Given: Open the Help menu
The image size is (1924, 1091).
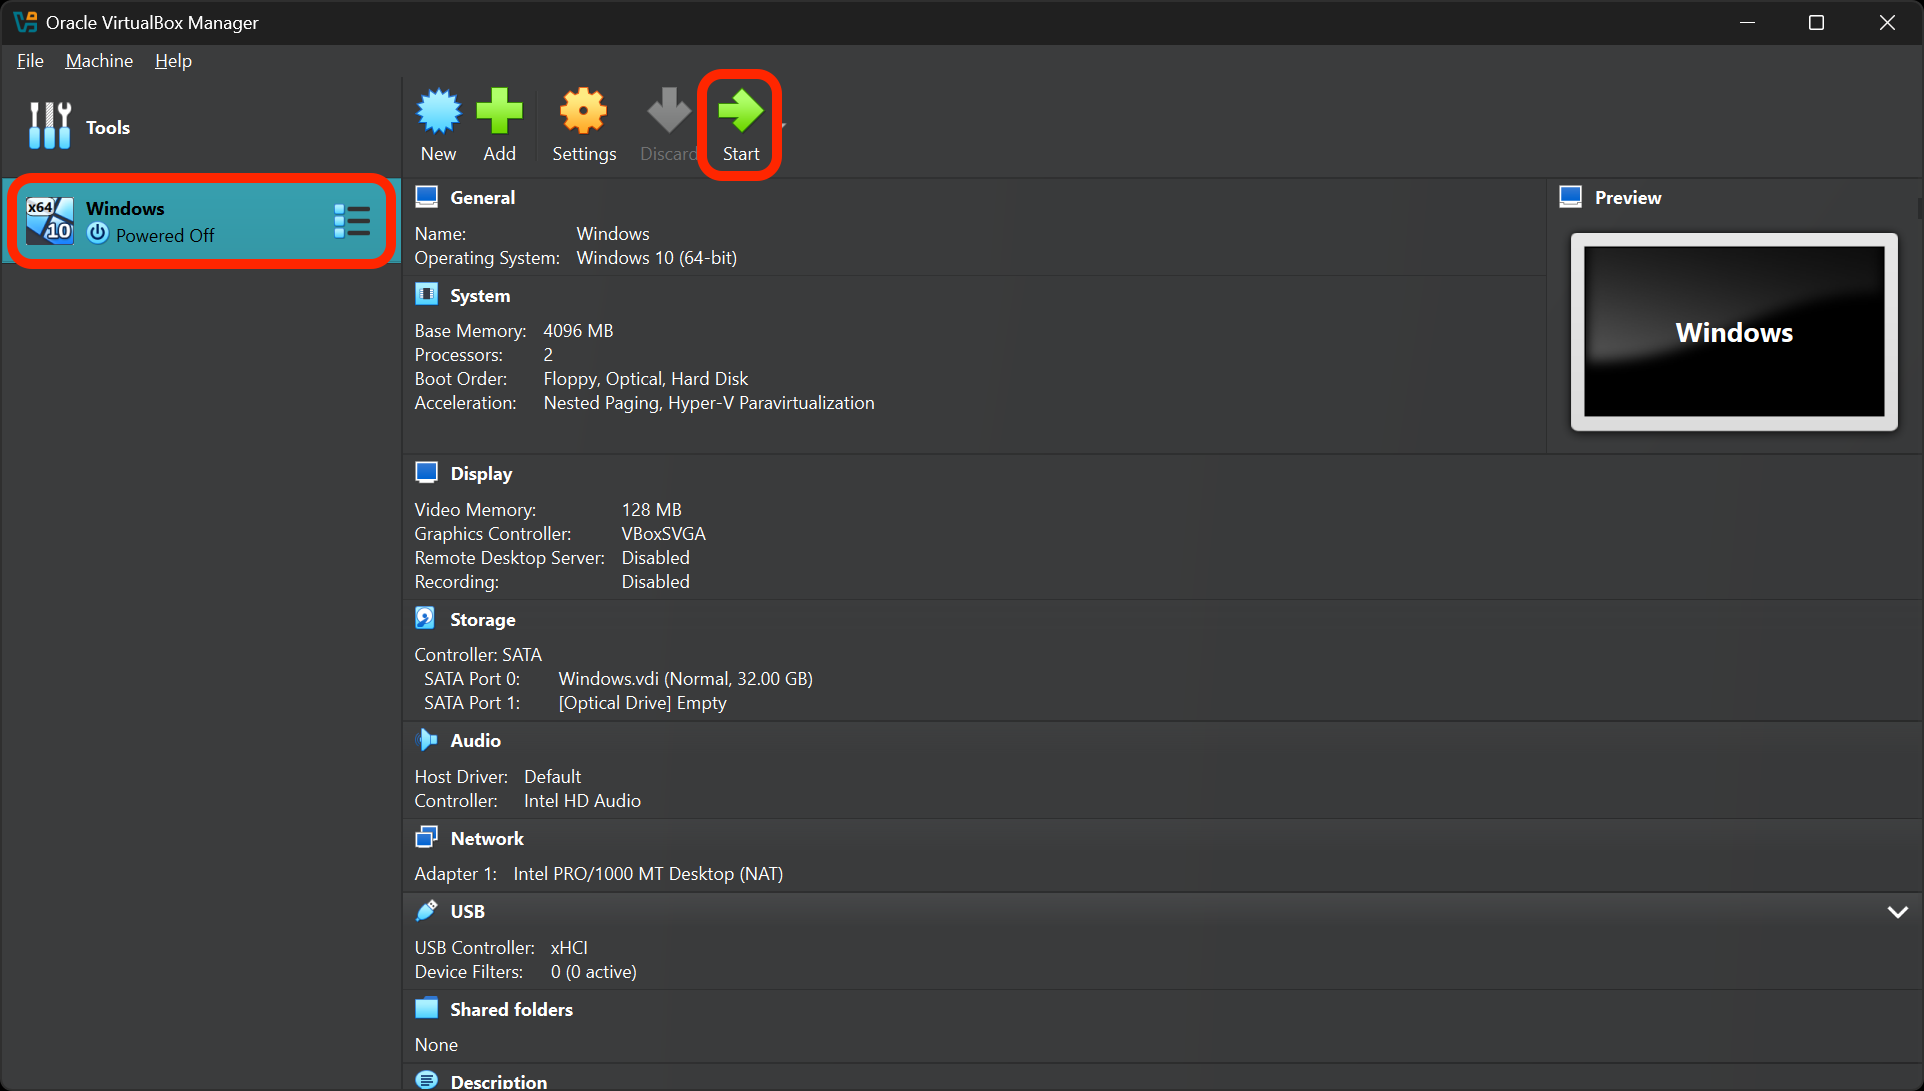Looking at the screenshot, I should [x=173, y=61].
